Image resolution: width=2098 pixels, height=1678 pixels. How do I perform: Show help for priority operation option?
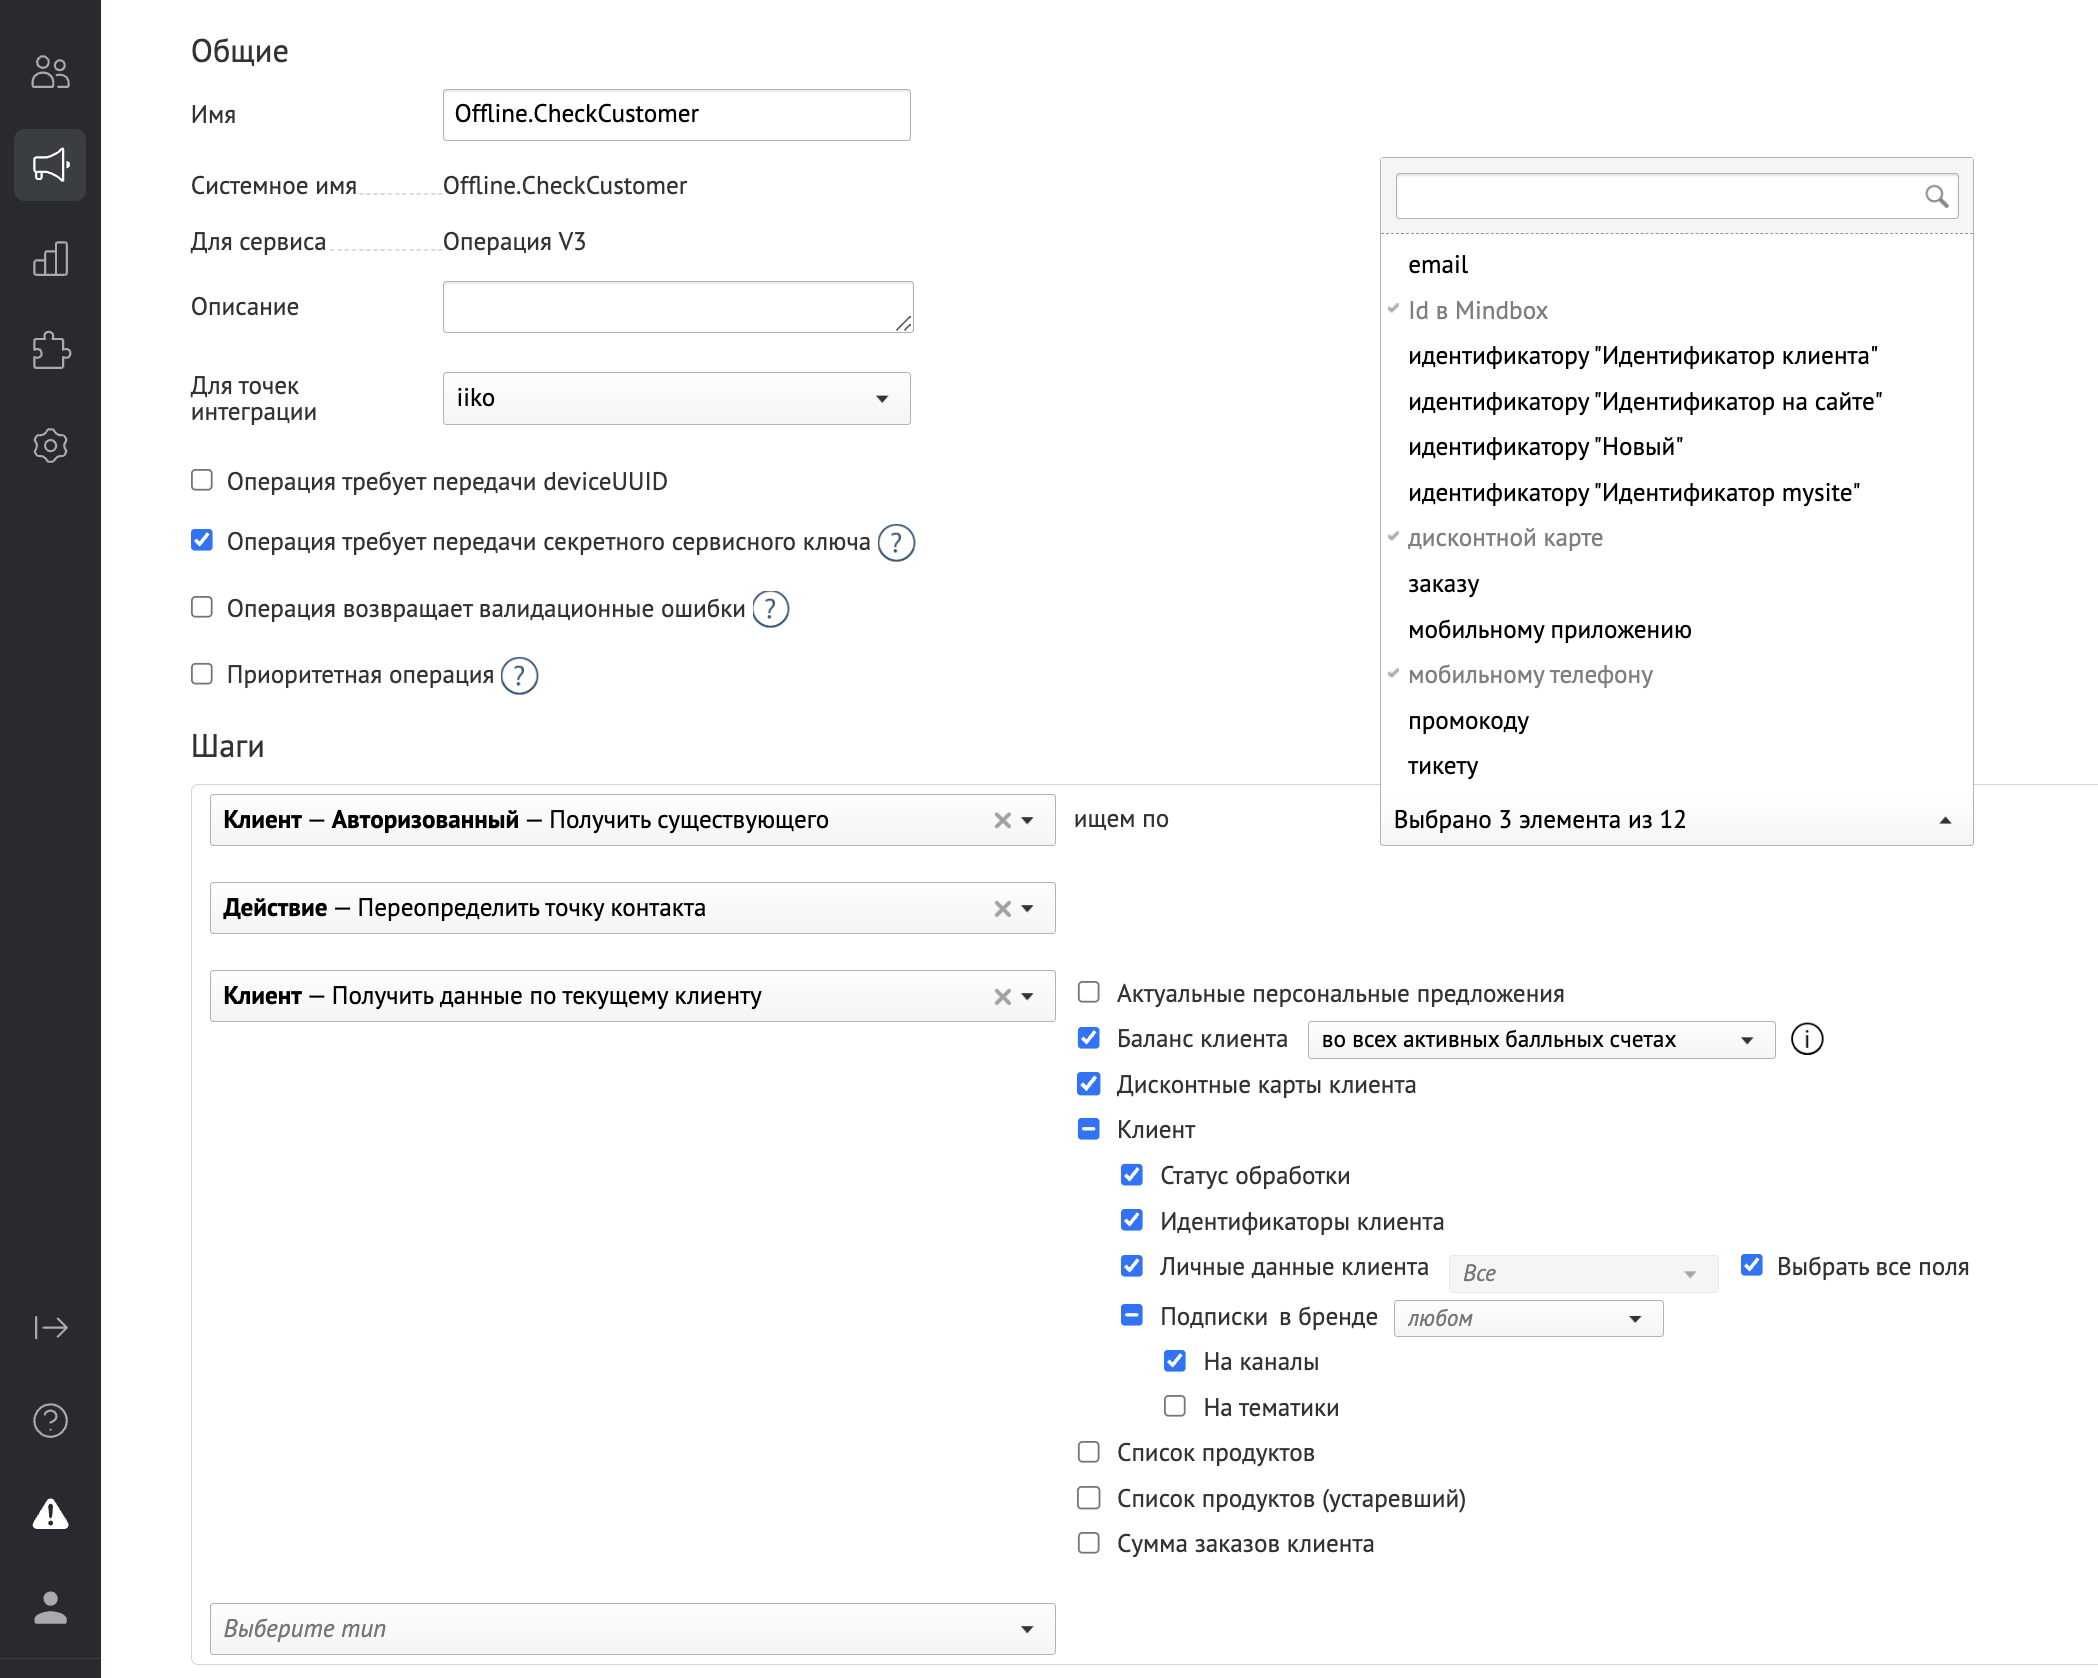[519, 676]
